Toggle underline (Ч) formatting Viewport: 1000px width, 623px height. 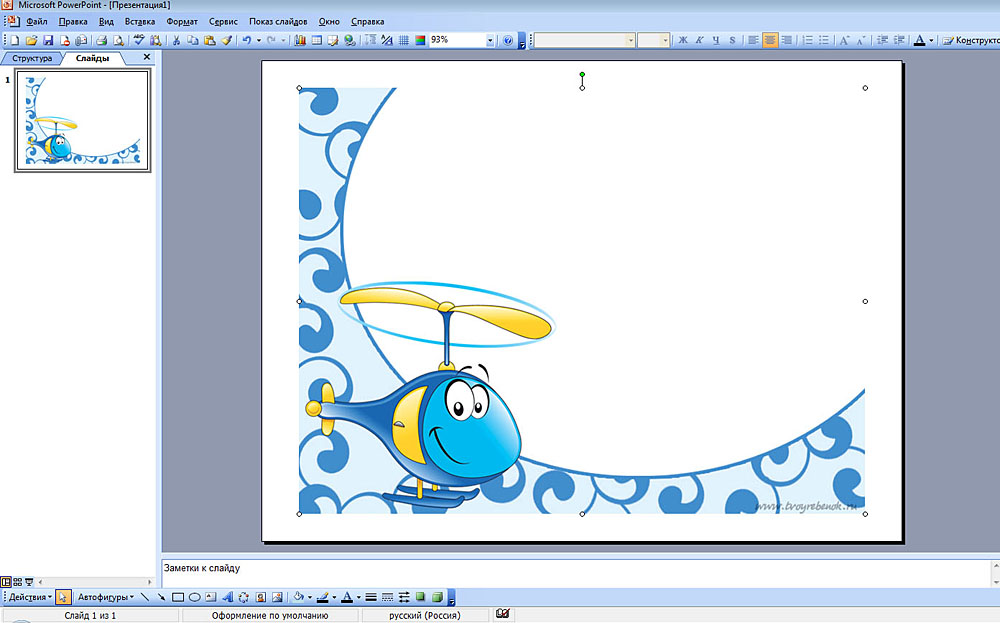716,41
